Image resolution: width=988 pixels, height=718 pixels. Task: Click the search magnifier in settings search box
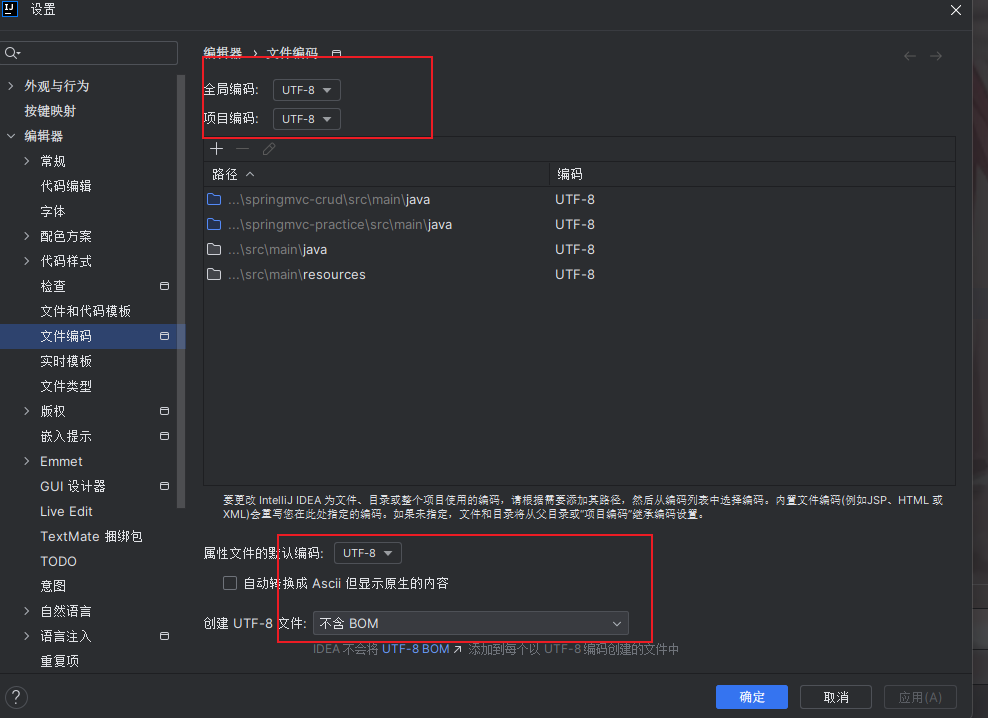click(11, 51)
